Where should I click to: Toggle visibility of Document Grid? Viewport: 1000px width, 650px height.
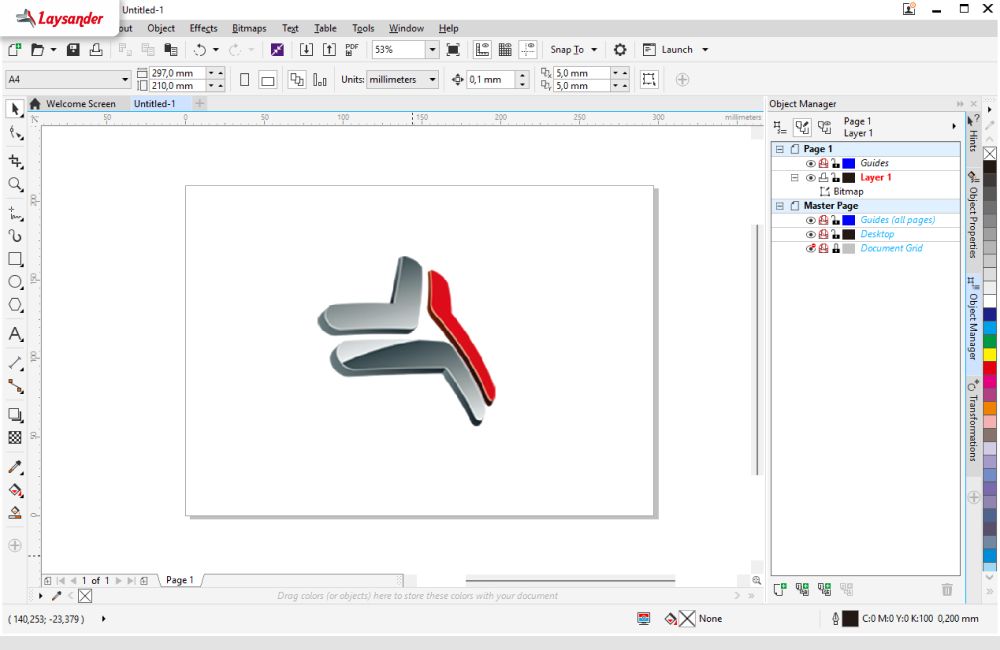(x=811, y=248)
